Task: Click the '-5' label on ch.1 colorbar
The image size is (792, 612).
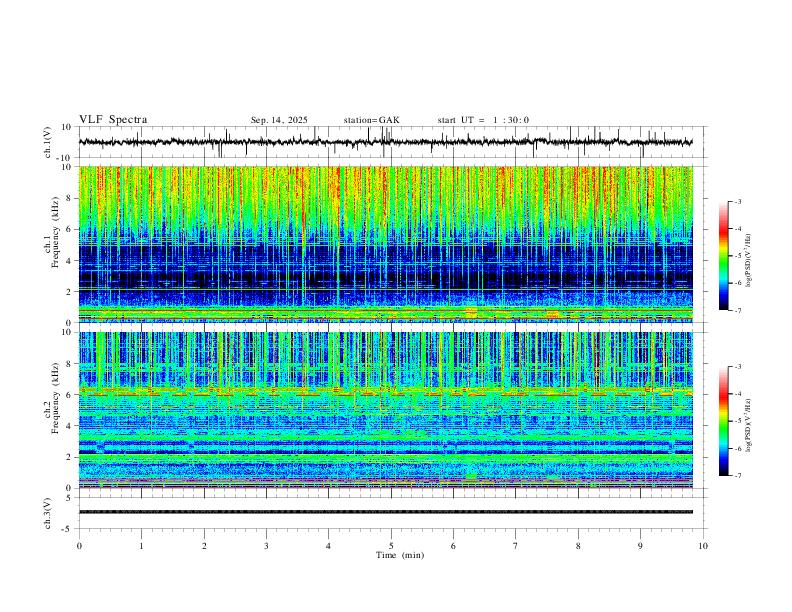Action: click(737, 256)
